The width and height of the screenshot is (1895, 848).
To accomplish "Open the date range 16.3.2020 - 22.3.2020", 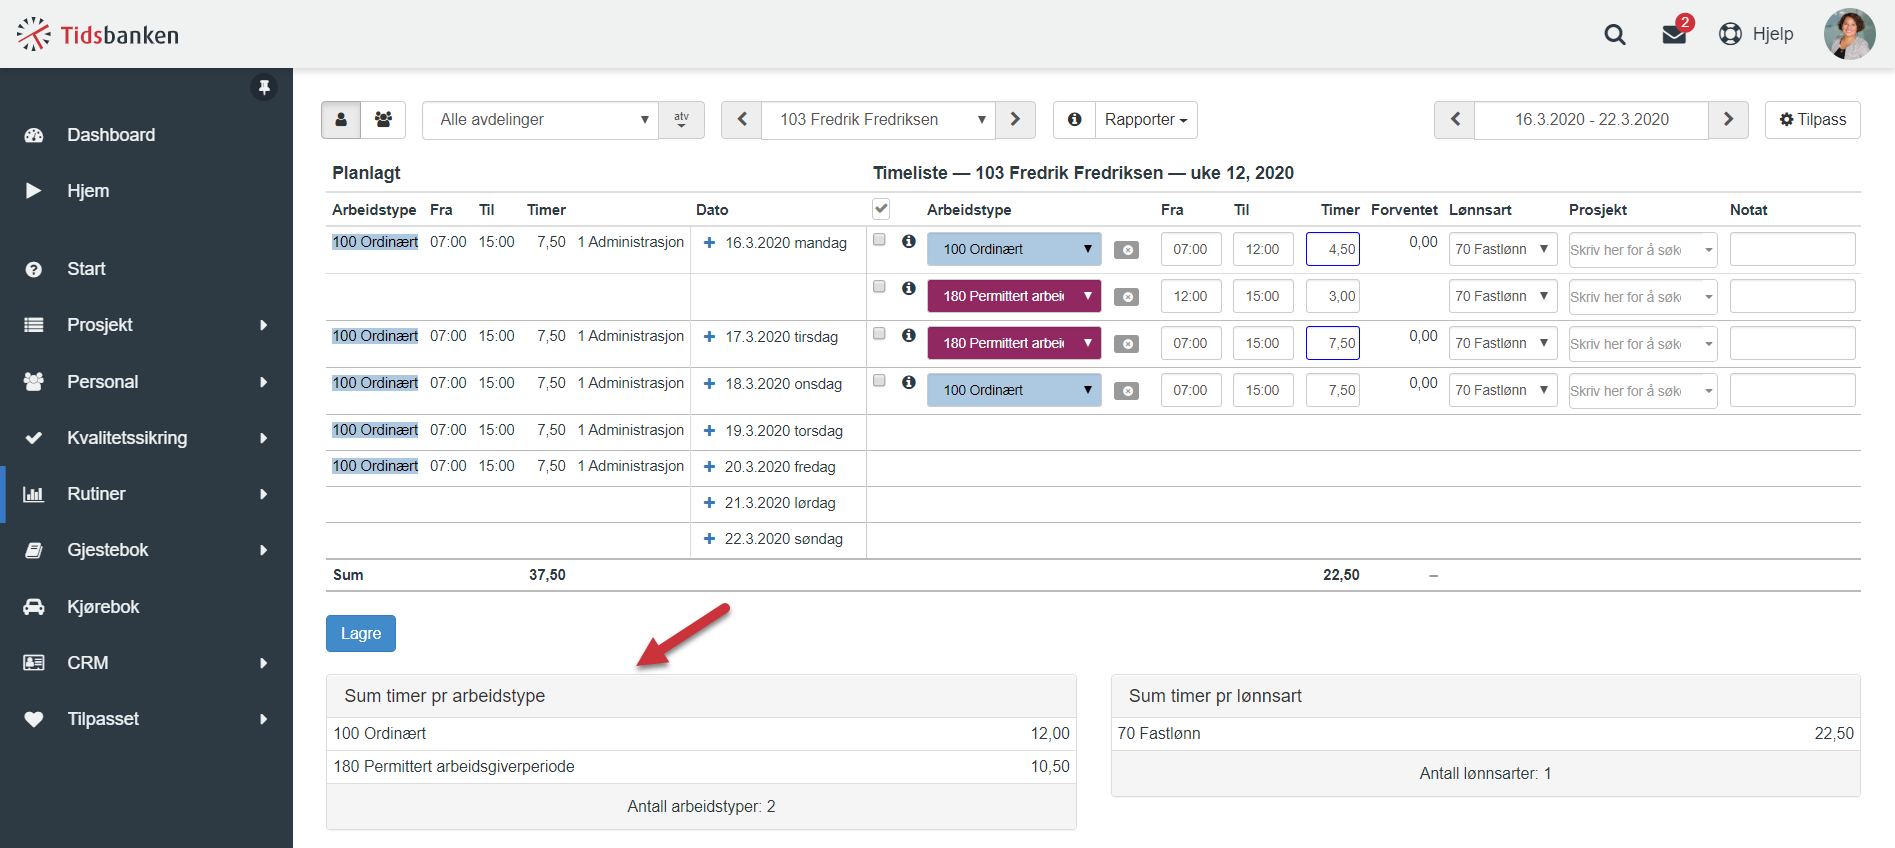I will click(1591, 120).
